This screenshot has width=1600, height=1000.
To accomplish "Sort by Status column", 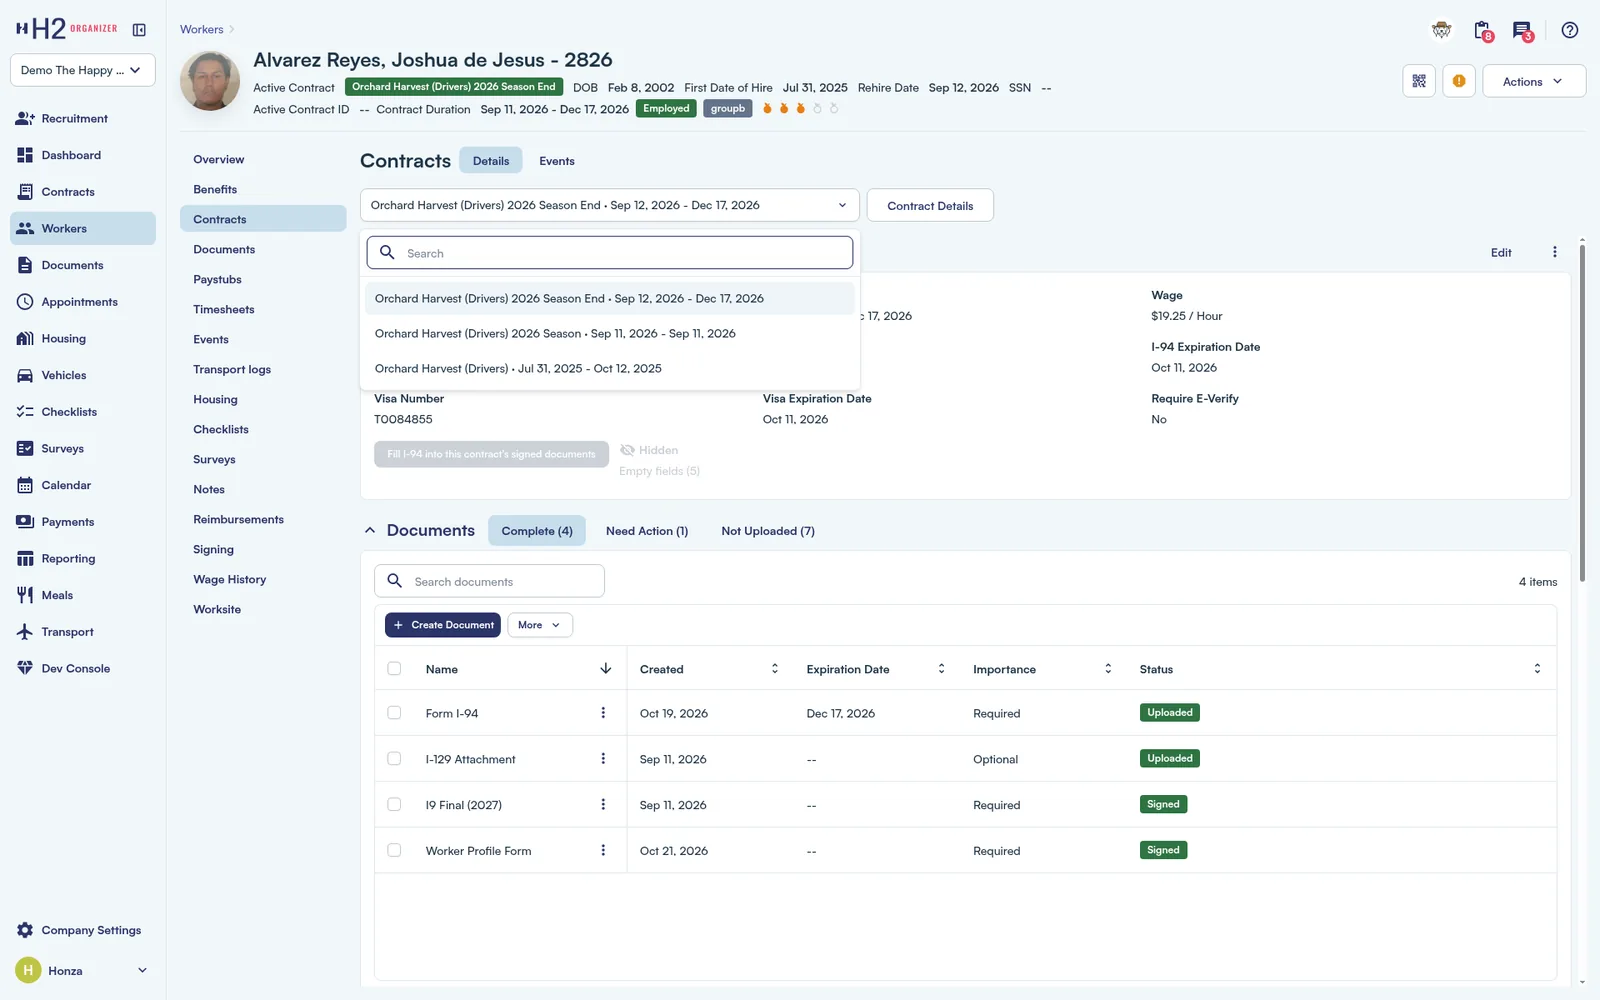I will point(1537,669).
